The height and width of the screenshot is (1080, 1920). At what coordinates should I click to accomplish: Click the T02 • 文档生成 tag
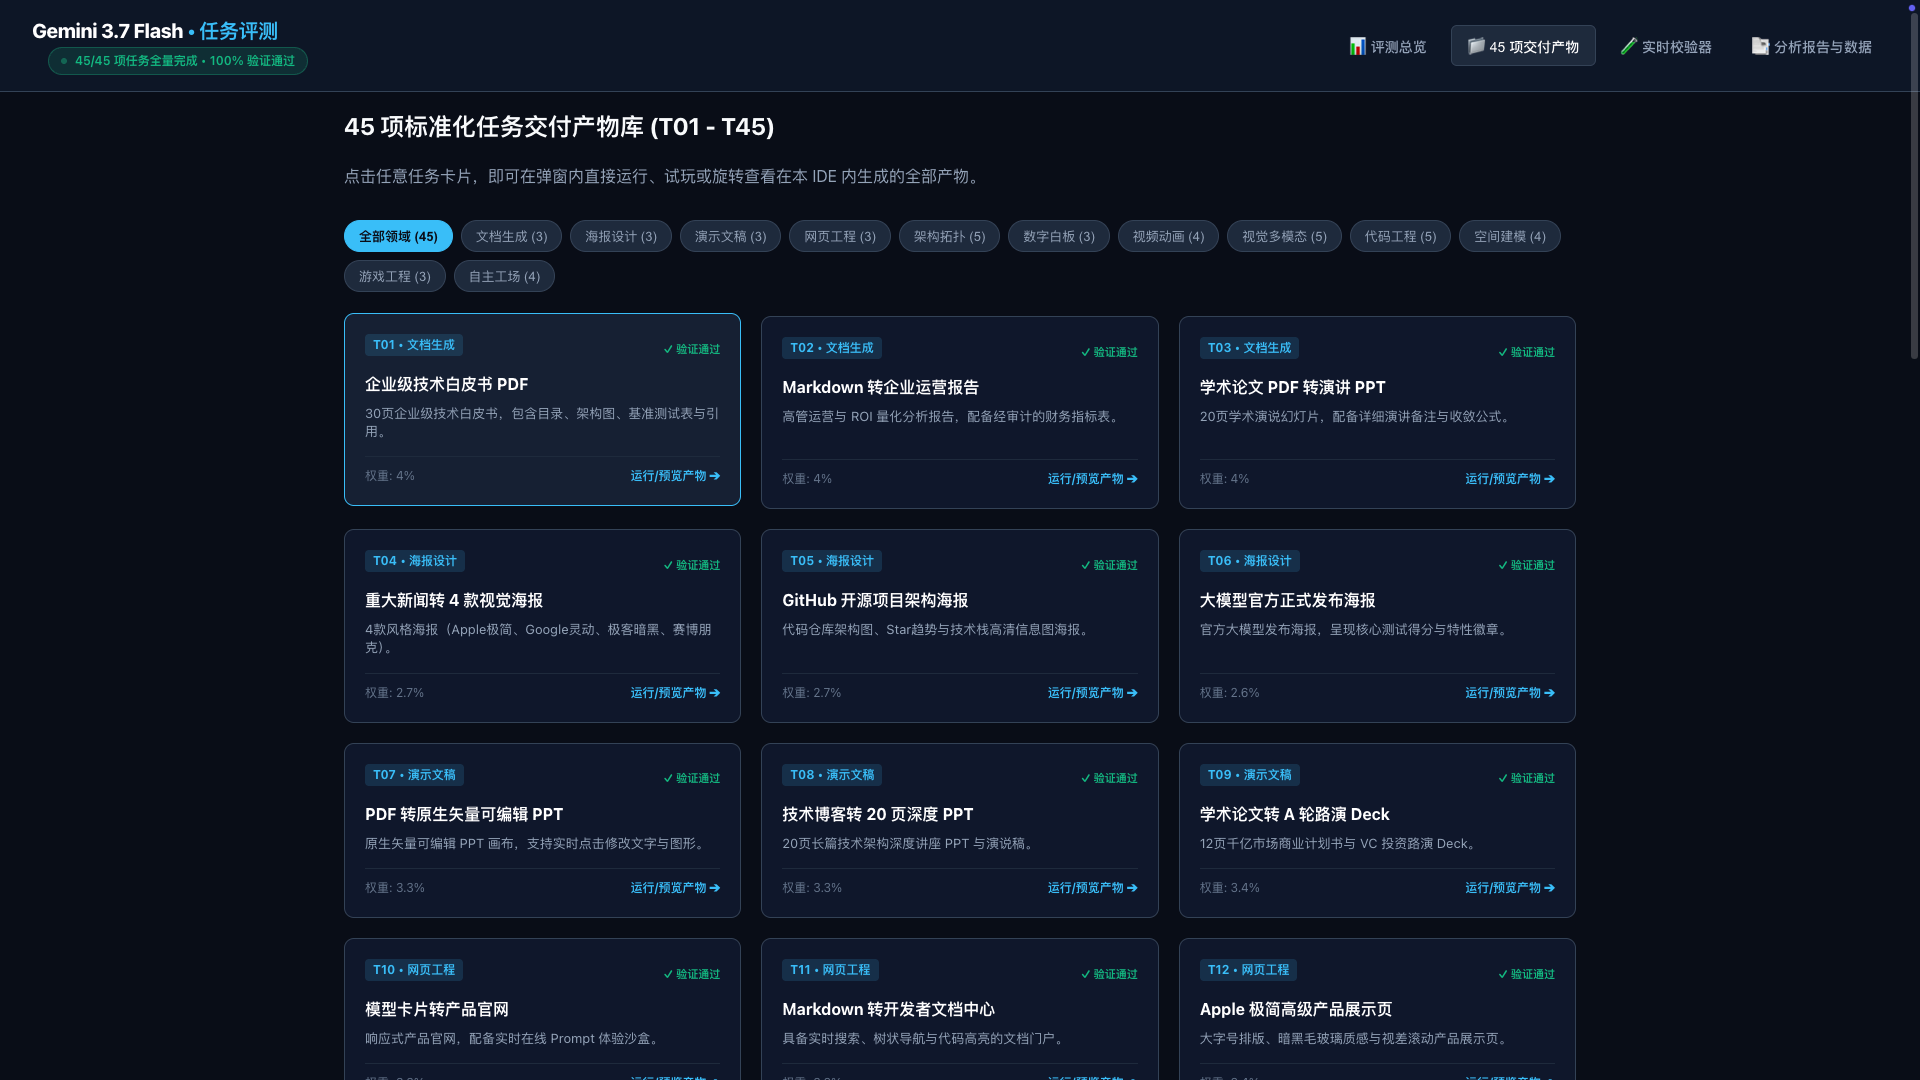pos(831,348)
